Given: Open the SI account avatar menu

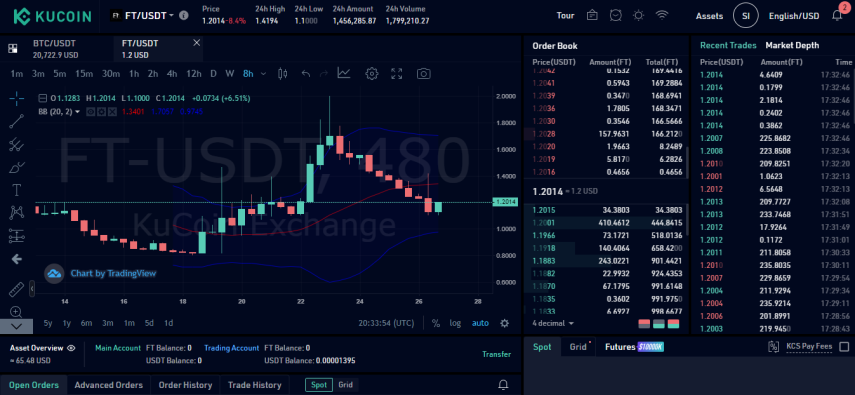Looking at the screenshot, I should [746, 16].
